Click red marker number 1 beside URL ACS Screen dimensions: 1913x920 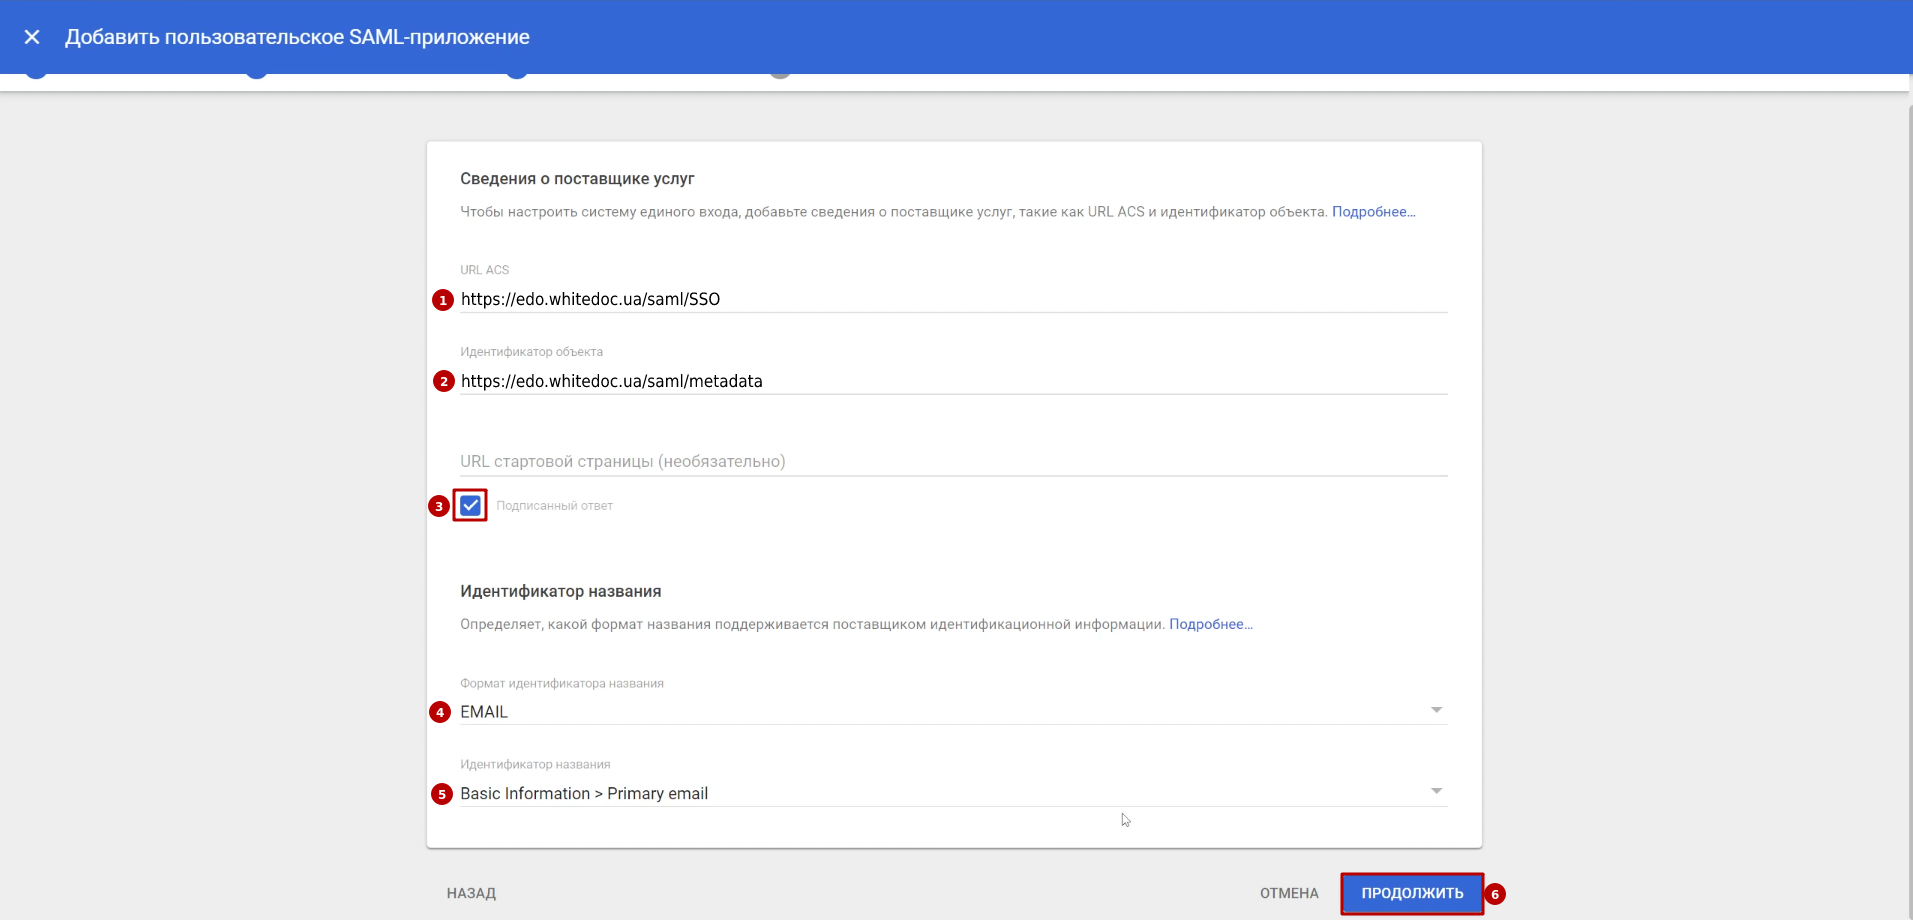click(443, 300)
